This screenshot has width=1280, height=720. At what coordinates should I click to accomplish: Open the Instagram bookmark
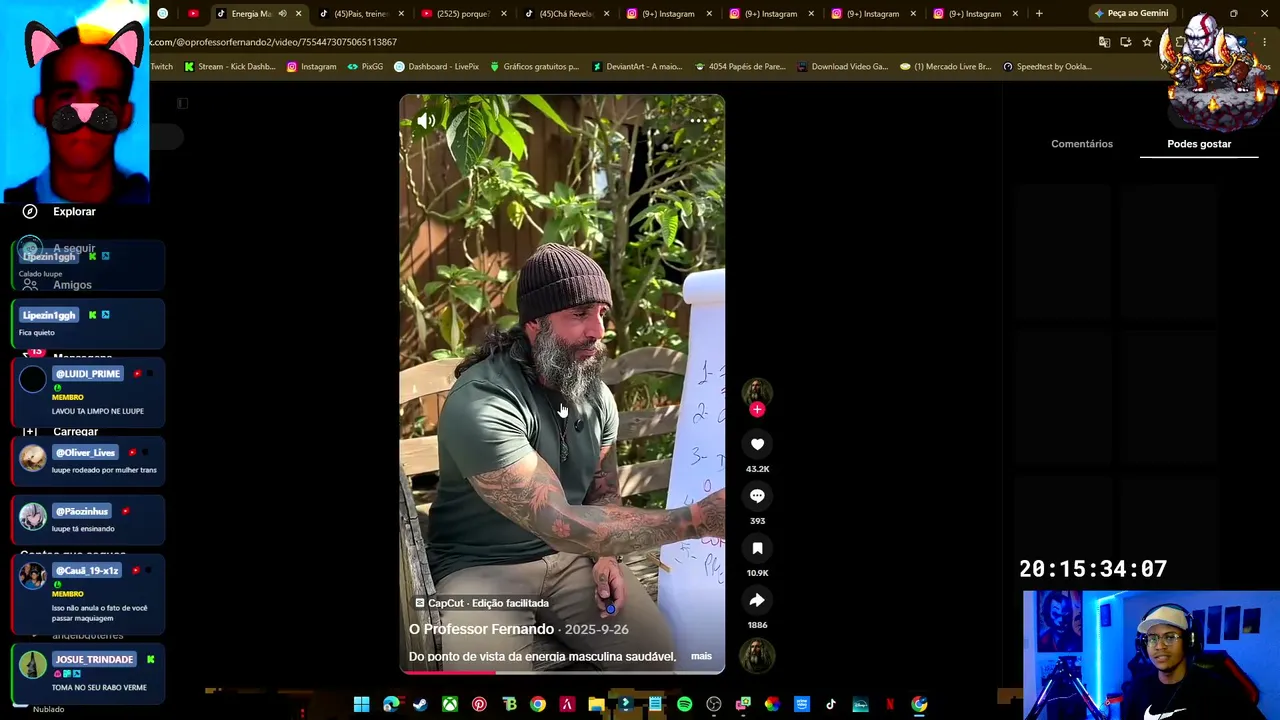(x=311, y=67)
